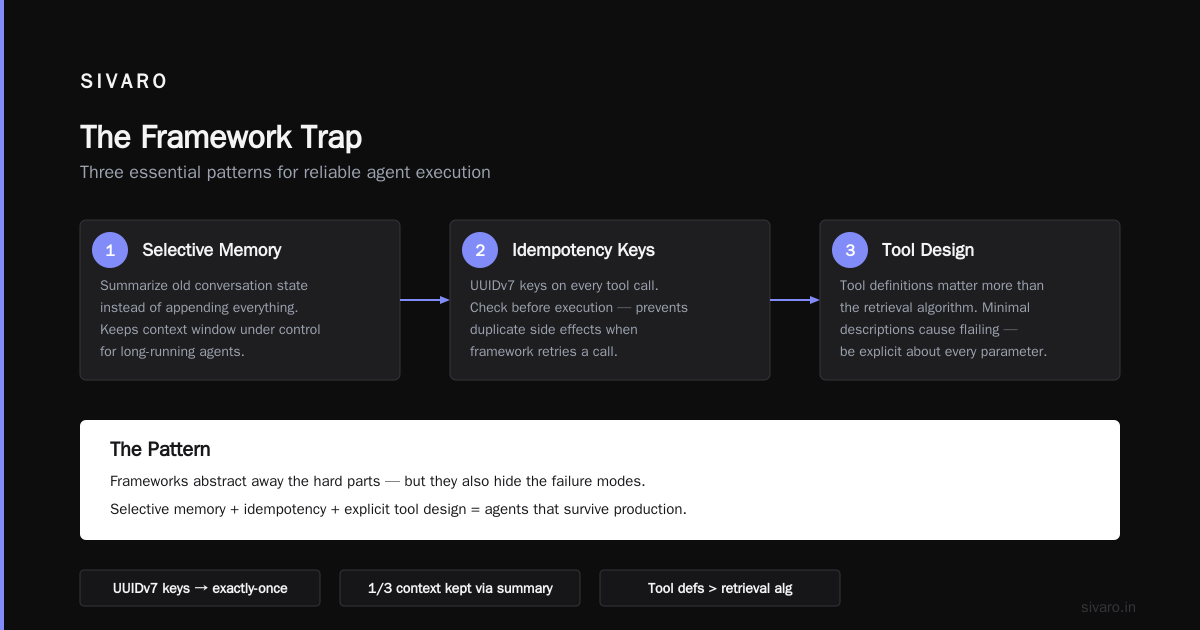Viewport: 1200px width, 630px height.
Task: Click text 'descriptions cause flailing —'
Action: 927,329
